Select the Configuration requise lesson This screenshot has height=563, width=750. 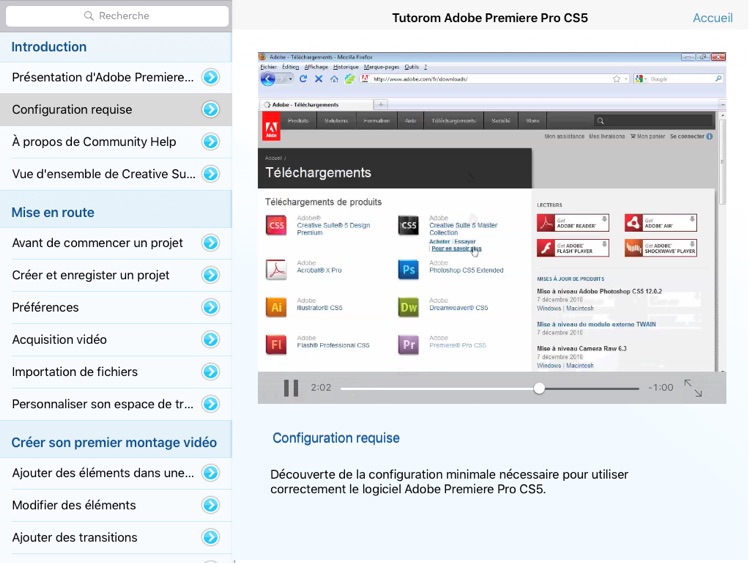[116, 110]
